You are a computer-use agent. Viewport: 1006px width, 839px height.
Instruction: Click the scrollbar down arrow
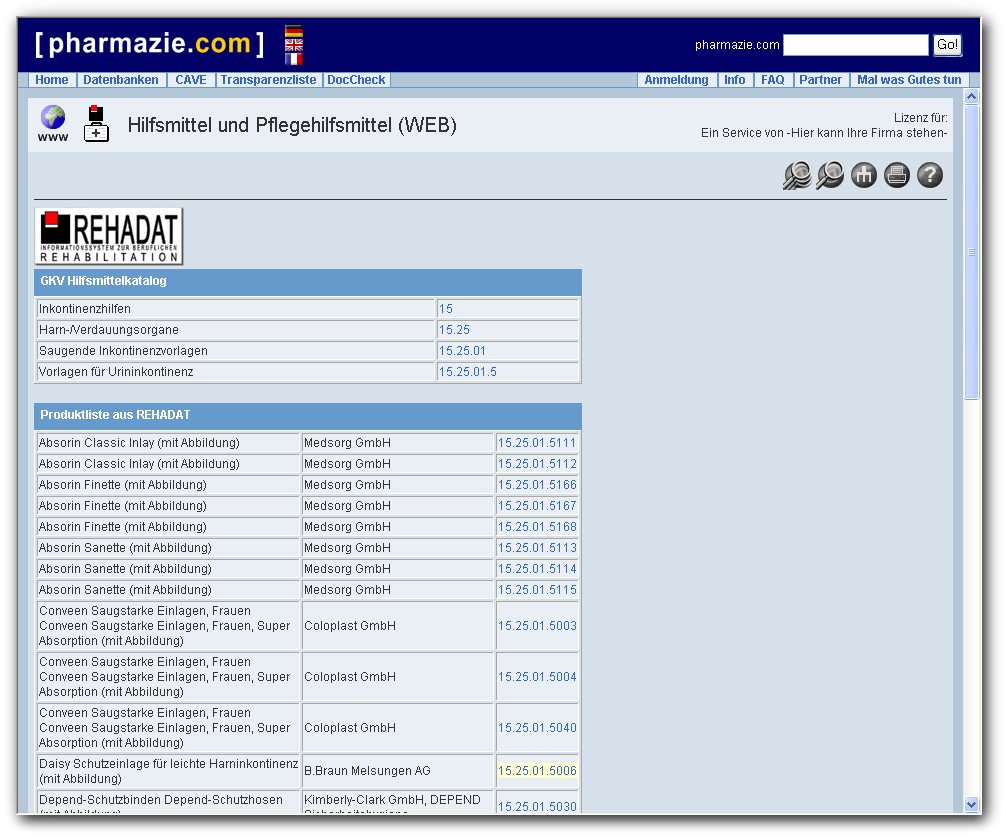[x=971, y=804]
